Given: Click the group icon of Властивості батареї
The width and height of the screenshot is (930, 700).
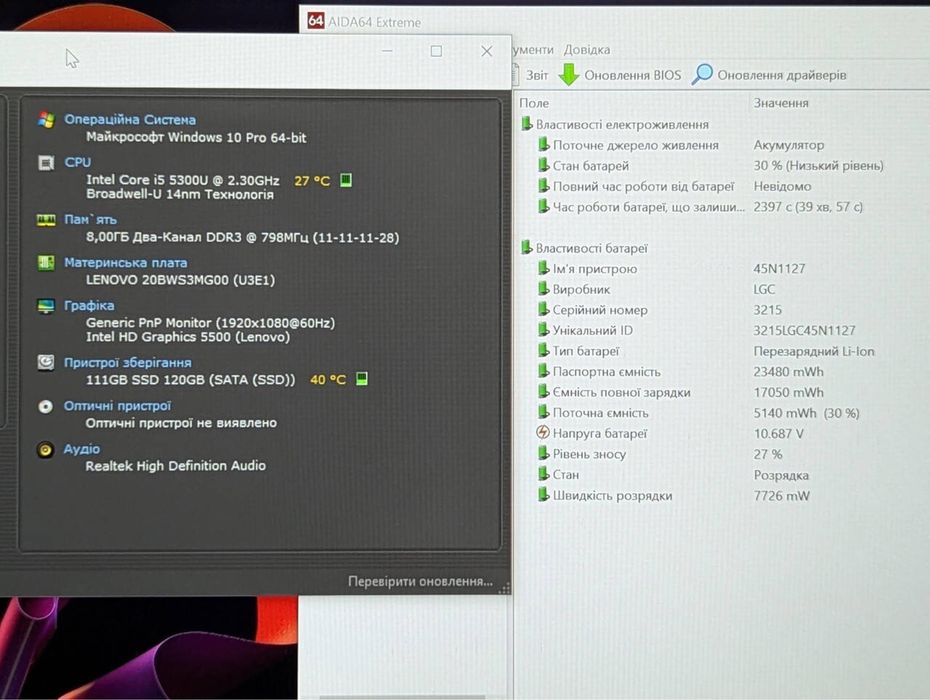Looking at the screenshot, I should 526,248.
